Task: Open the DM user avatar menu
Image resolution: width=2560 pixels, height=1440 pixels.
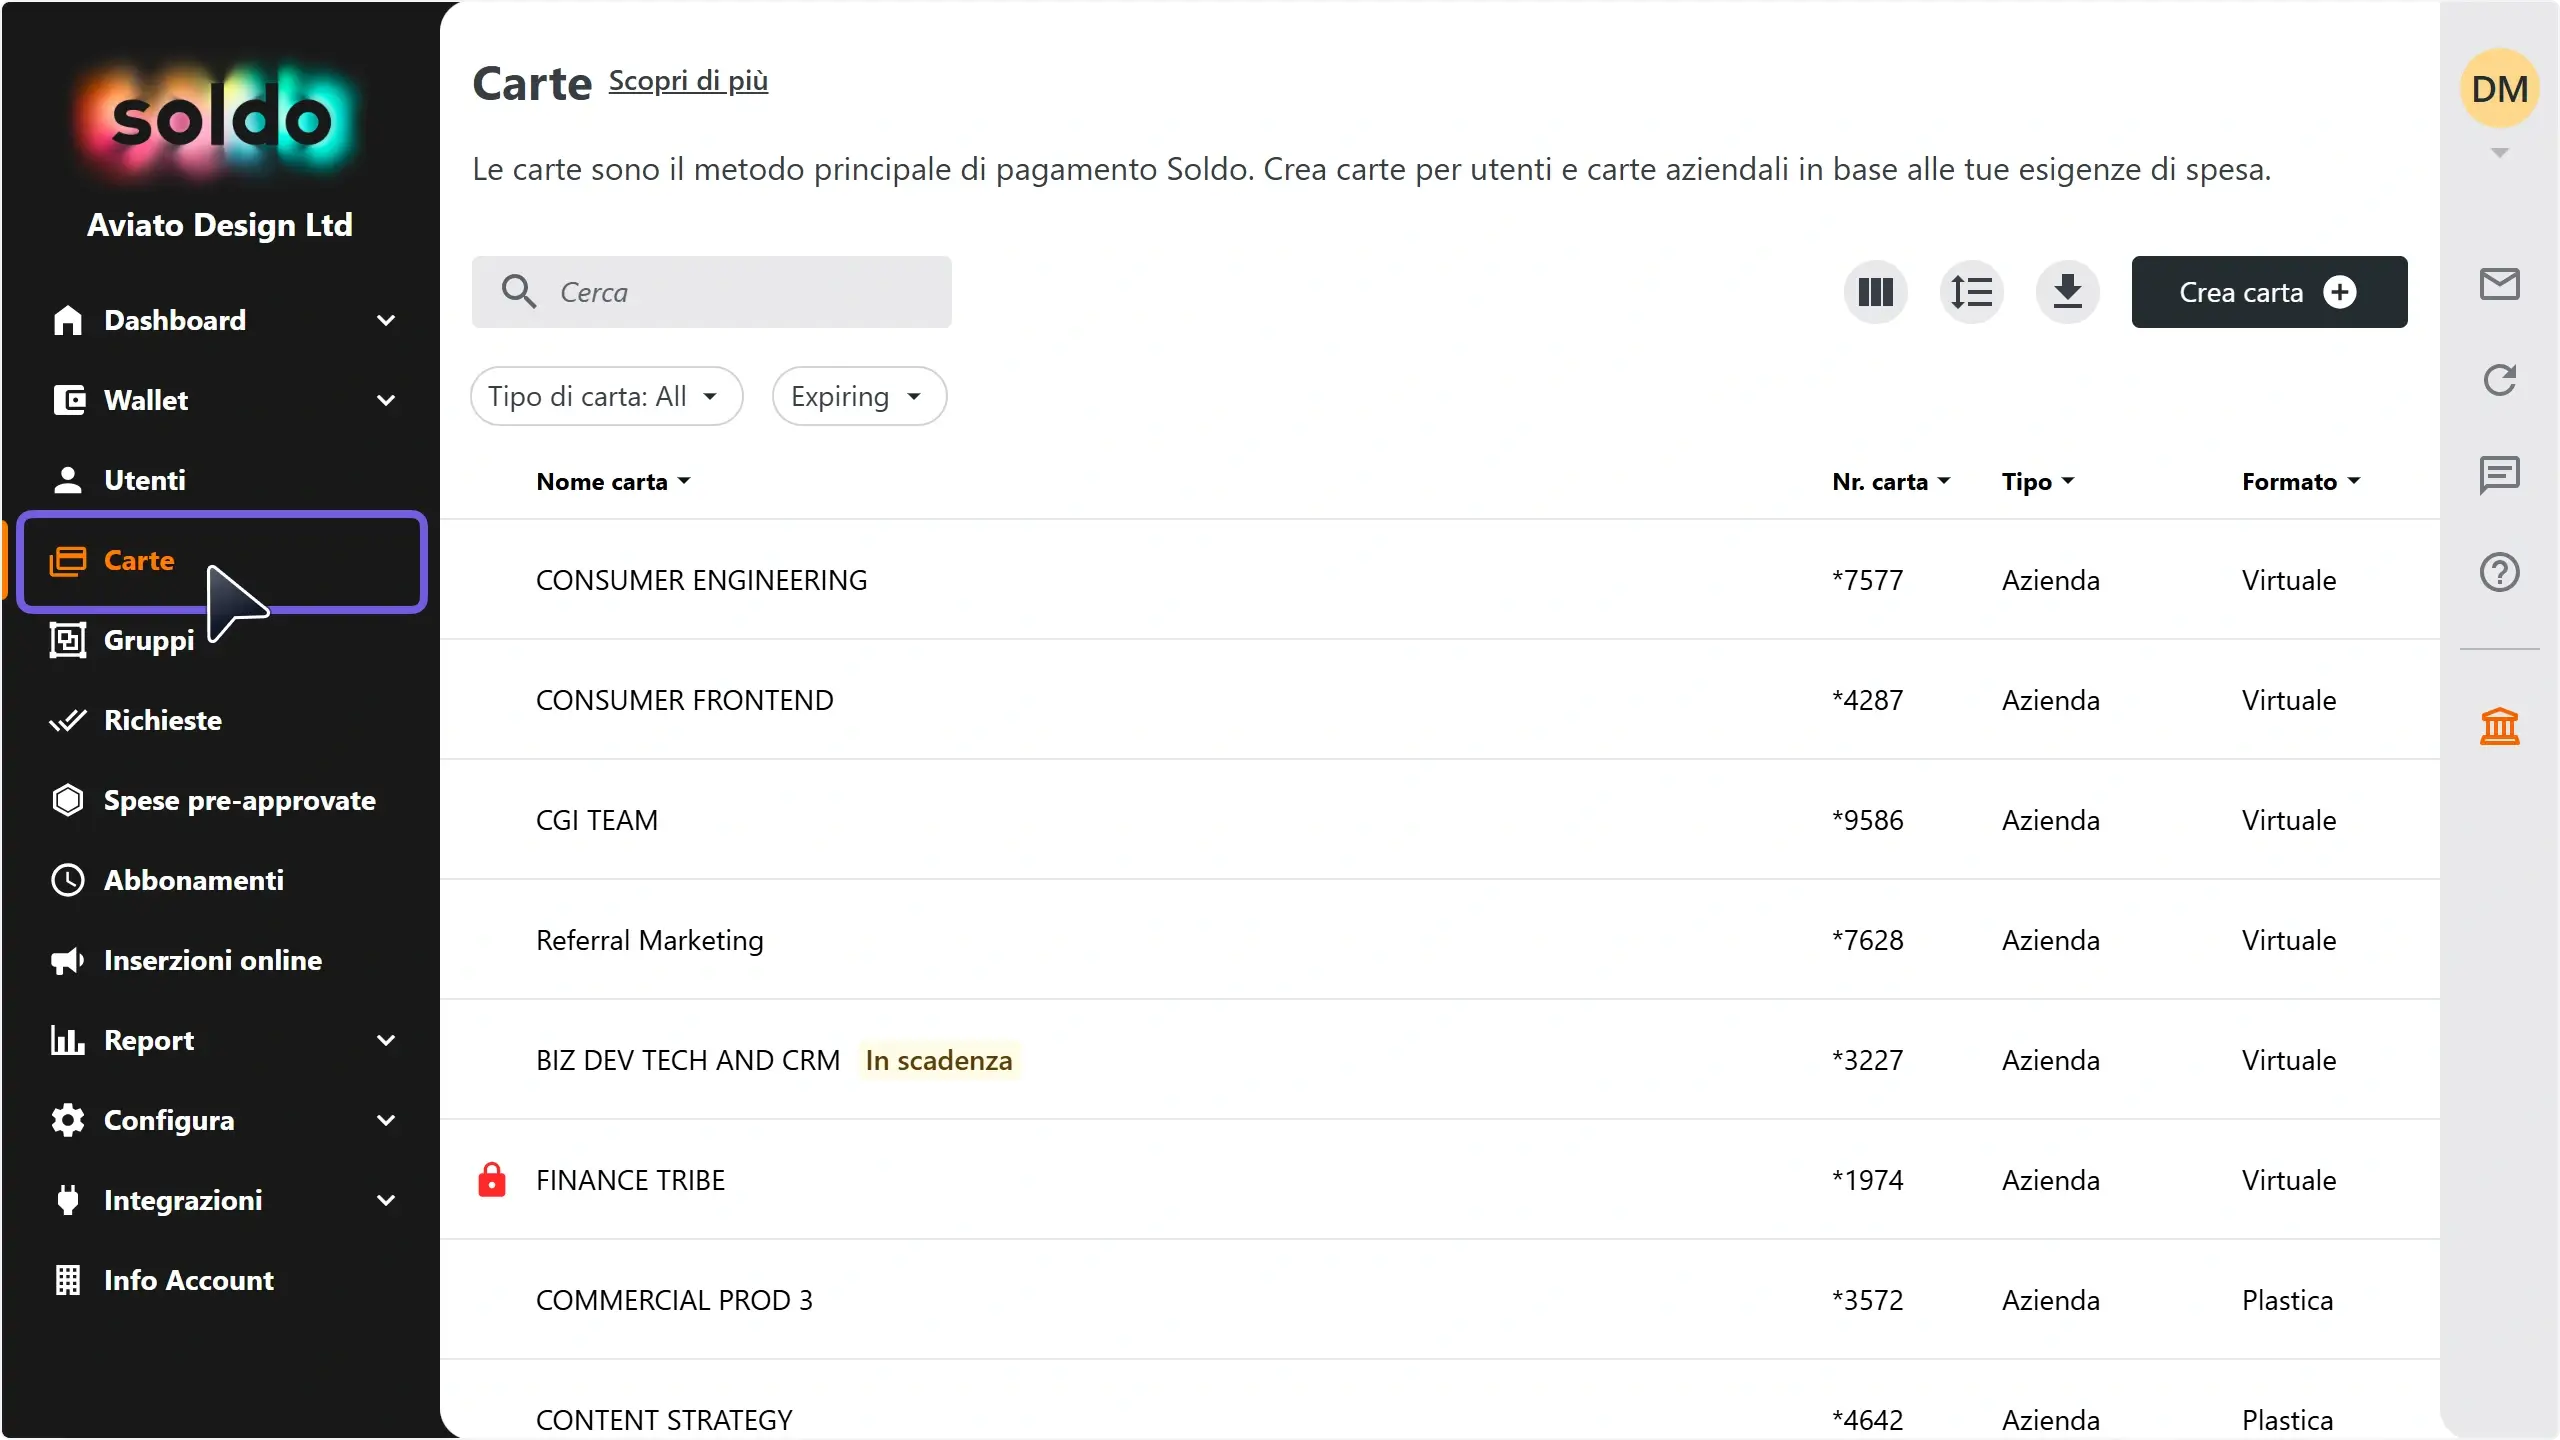Action: (x=2499, y=89)
